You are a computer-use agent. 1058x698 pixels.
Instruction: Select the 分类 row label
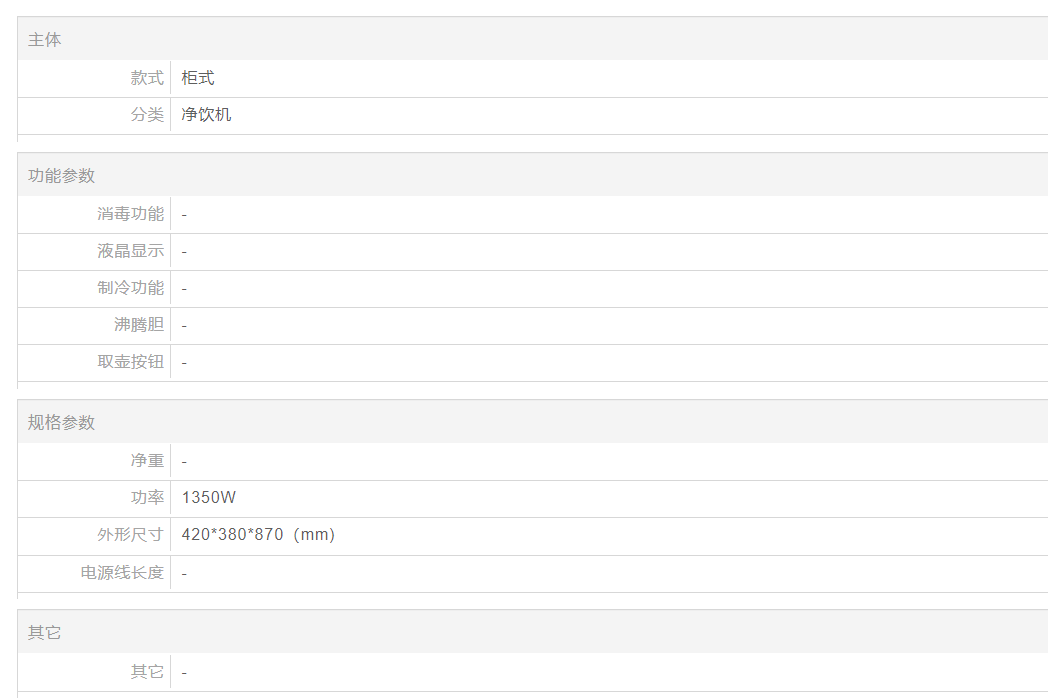point(147,115)
